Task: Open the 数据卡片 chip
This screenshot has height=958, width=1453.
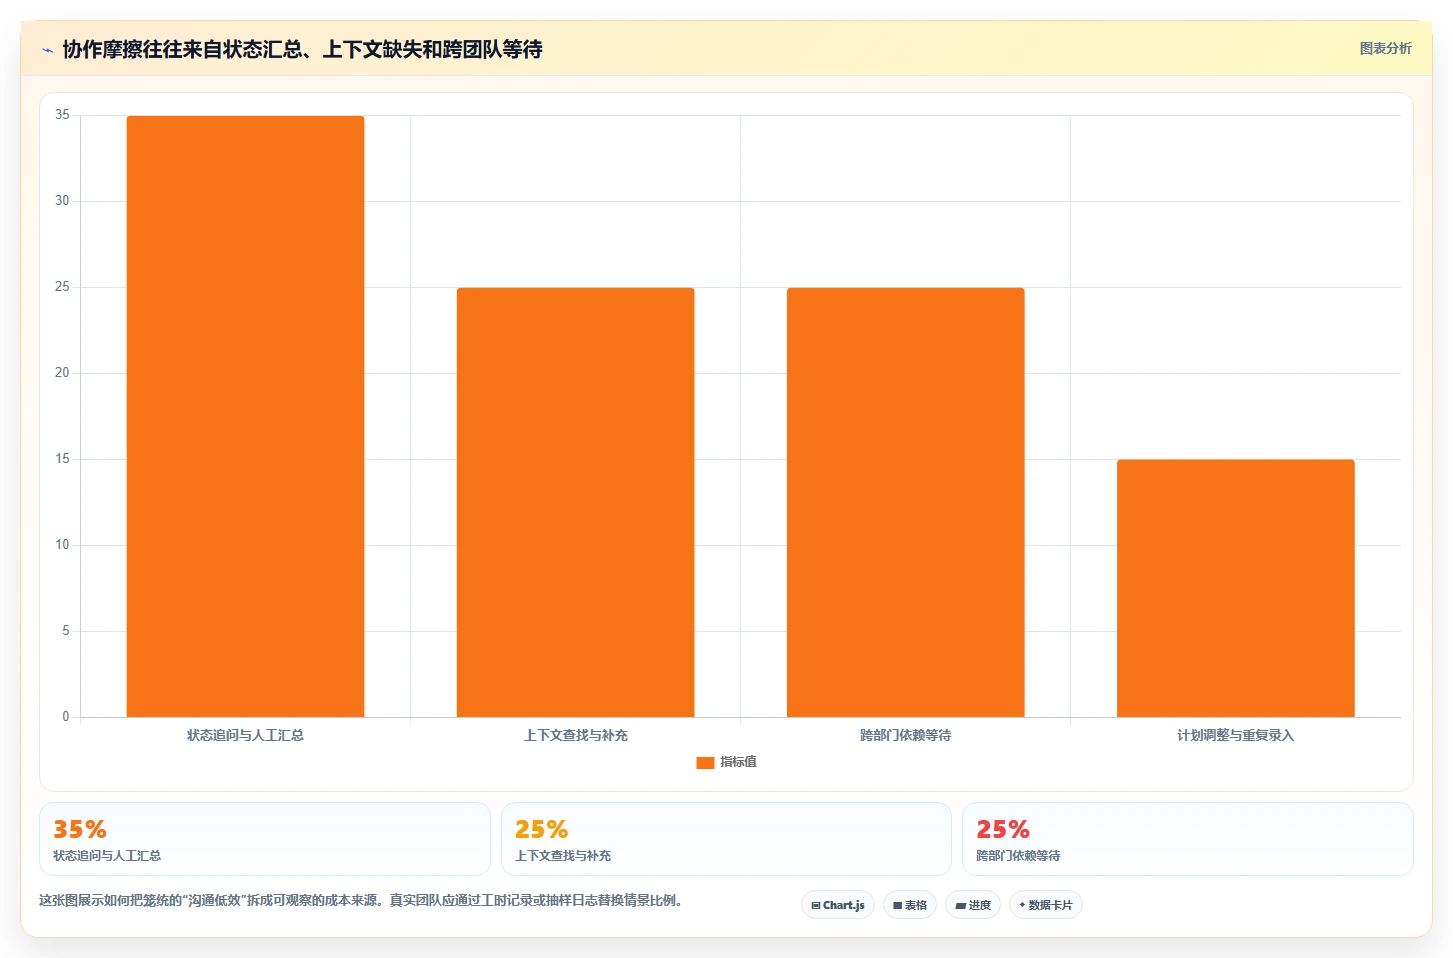Action: 1046,905
